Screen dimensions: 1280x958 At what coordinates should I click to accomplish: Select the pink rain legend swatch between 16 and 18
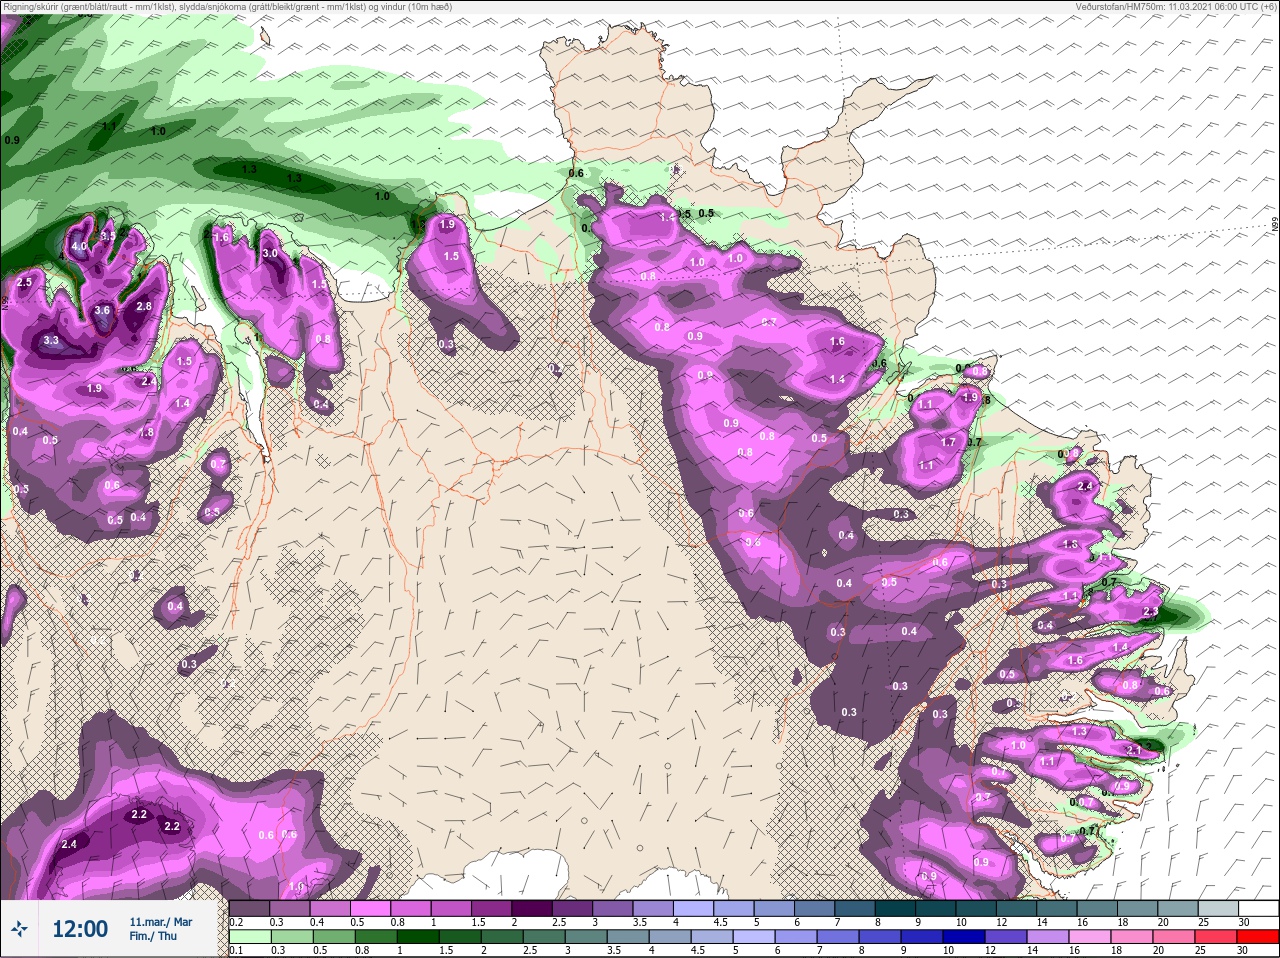pyautogui.click(x=1089, y=937)
